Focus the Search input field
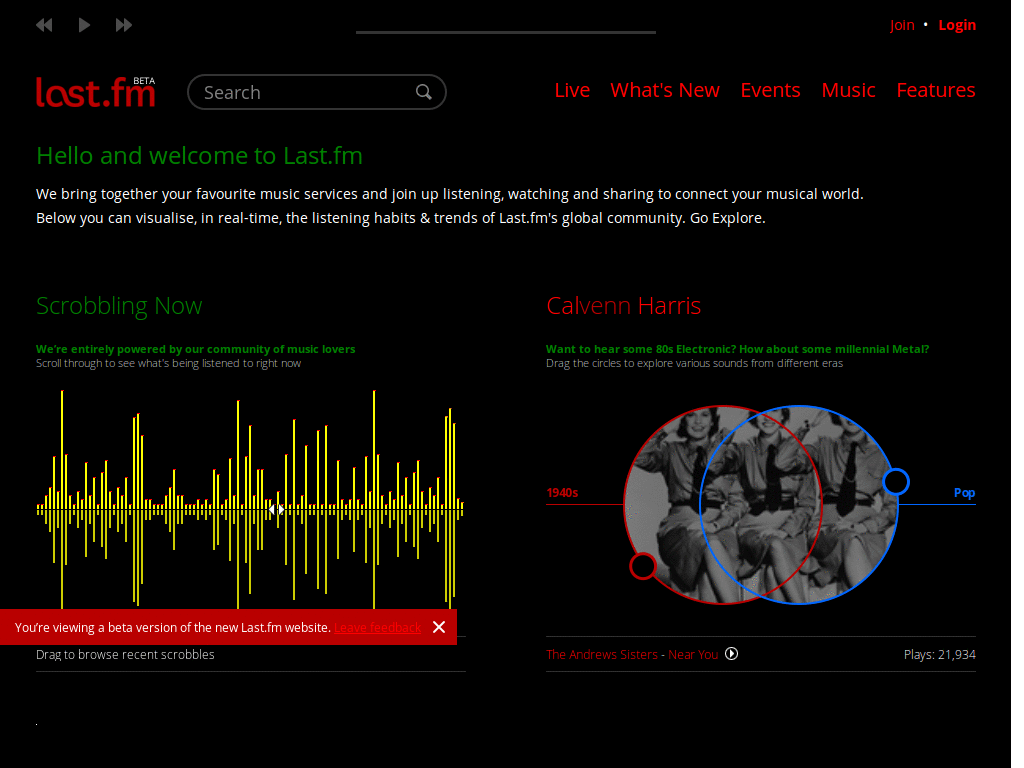 (317, 92)
